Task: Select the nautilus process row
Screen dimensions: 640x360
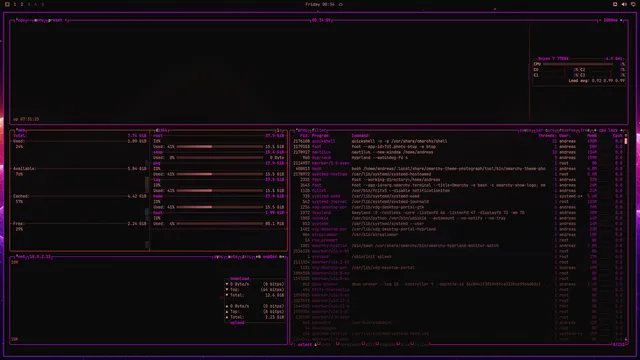Action: (x=458, y=152)
